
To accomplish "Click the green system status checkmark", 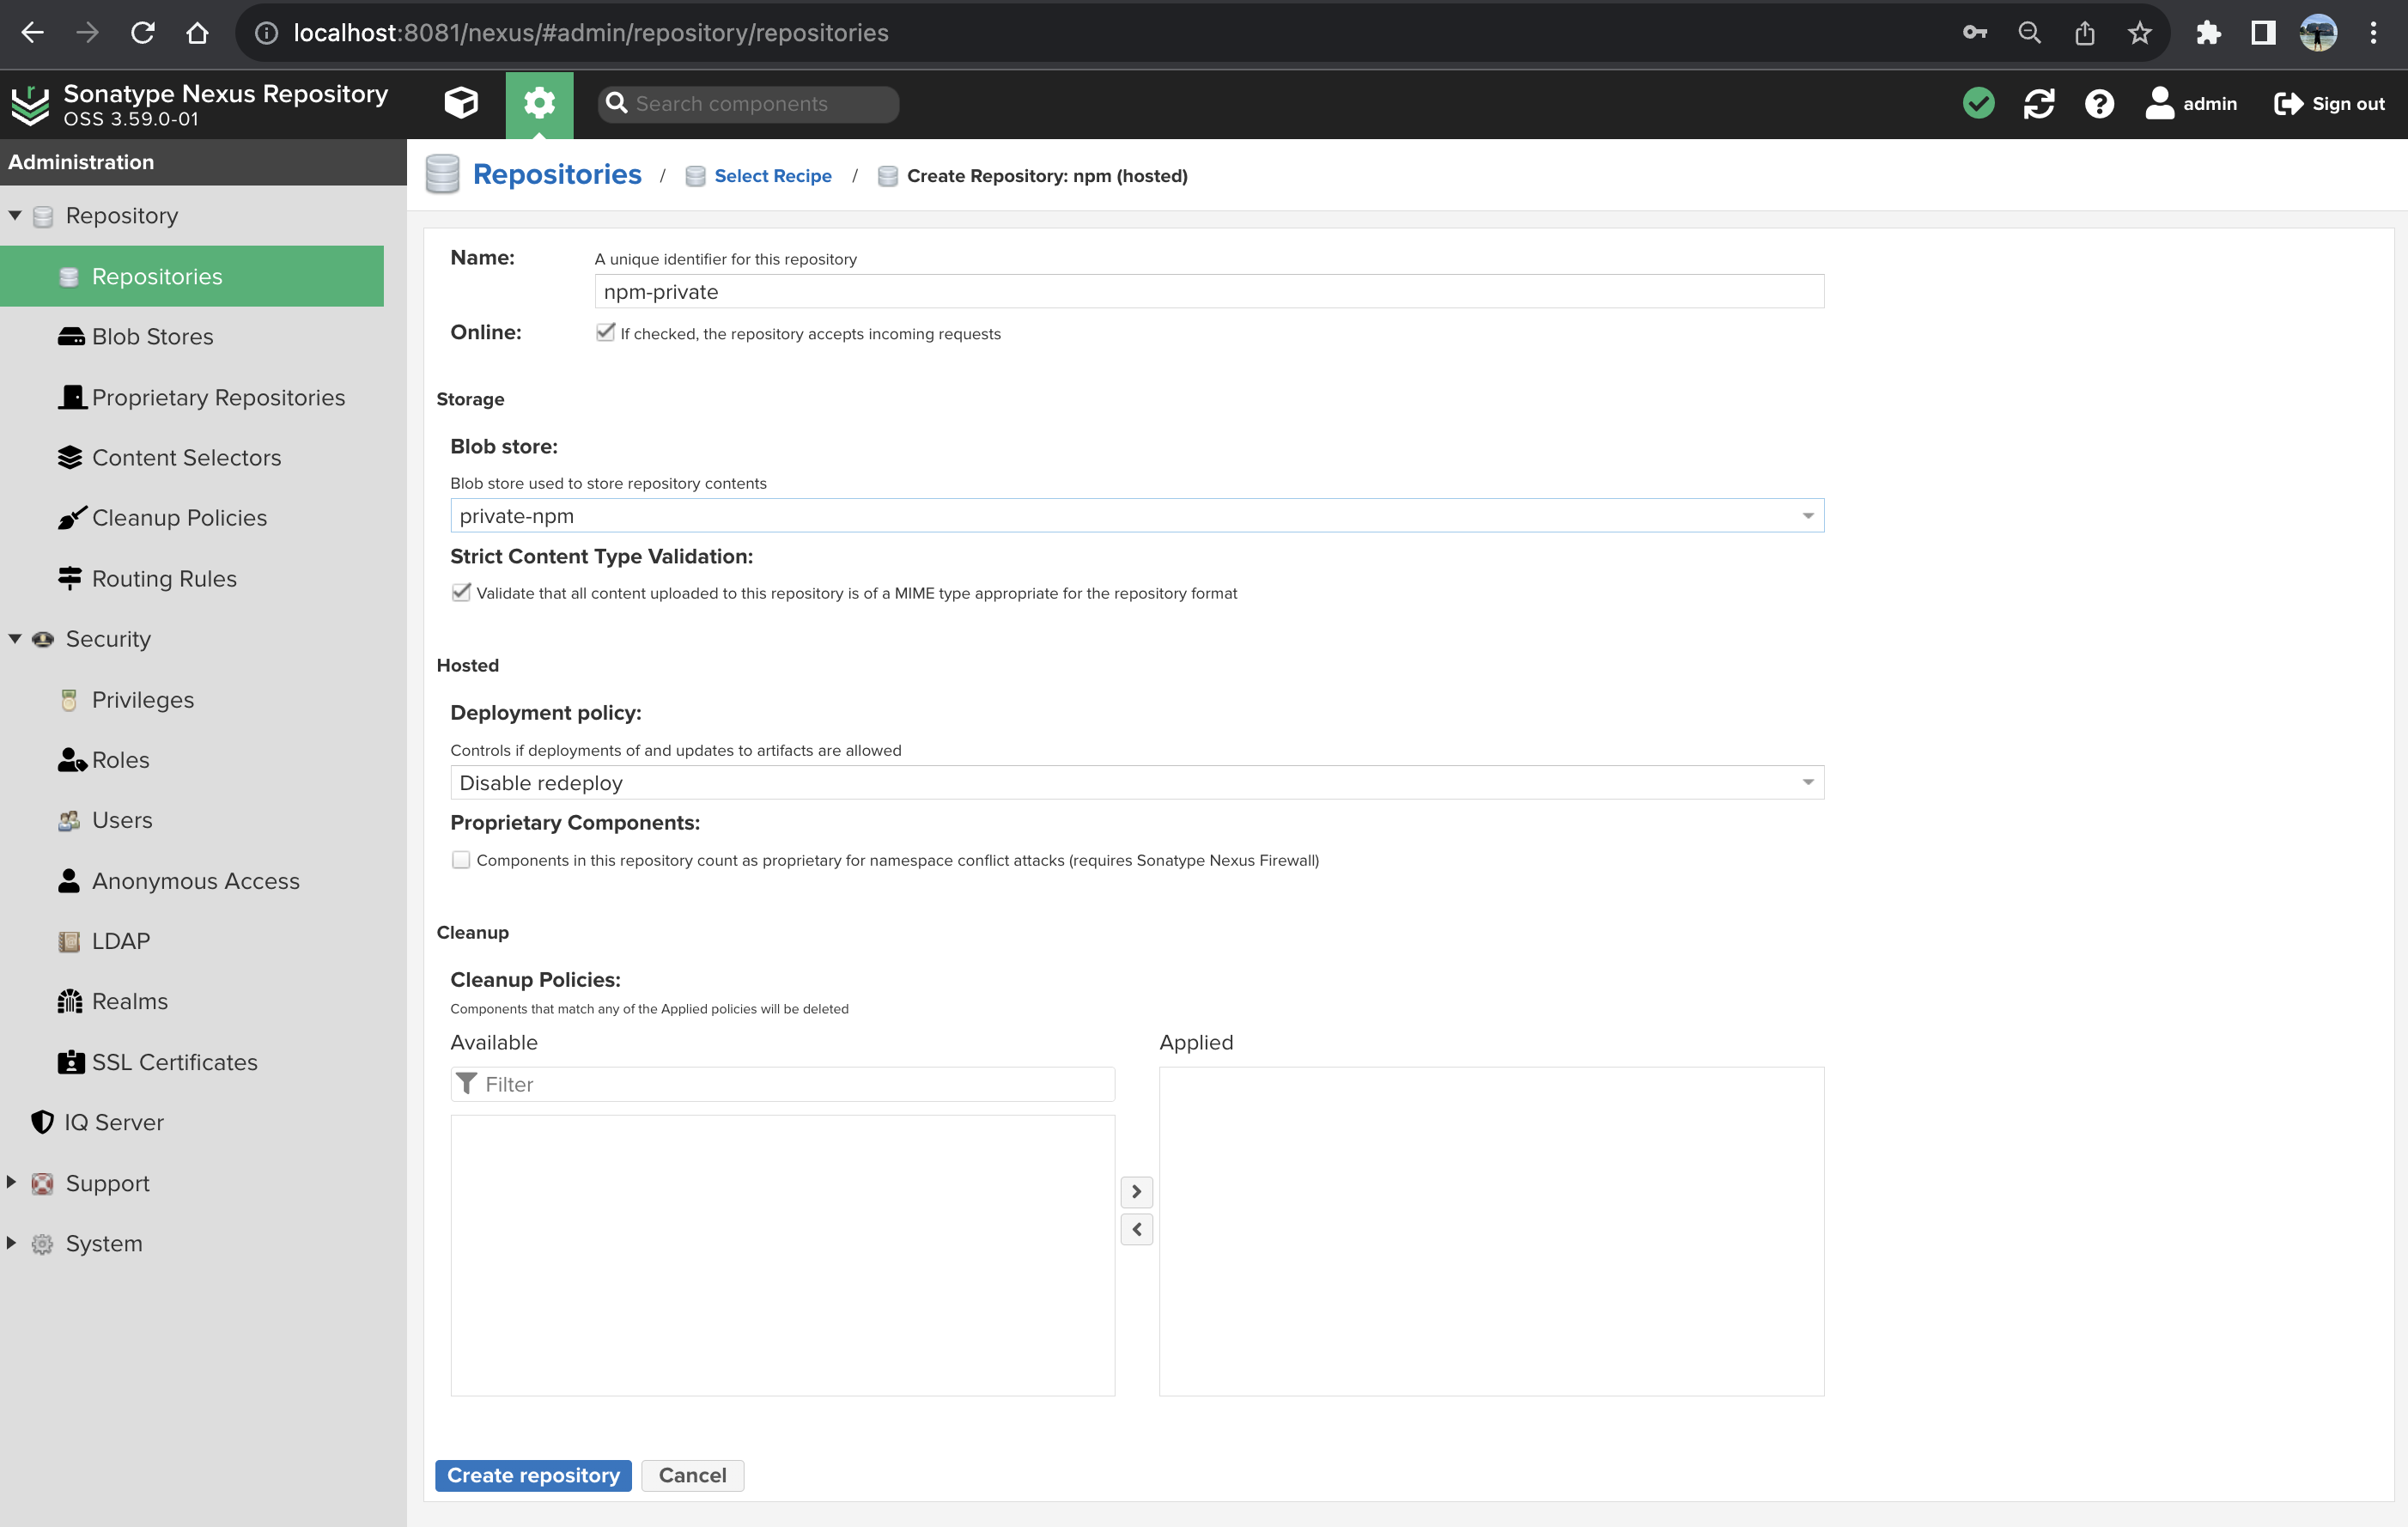I will (1978, 103).
